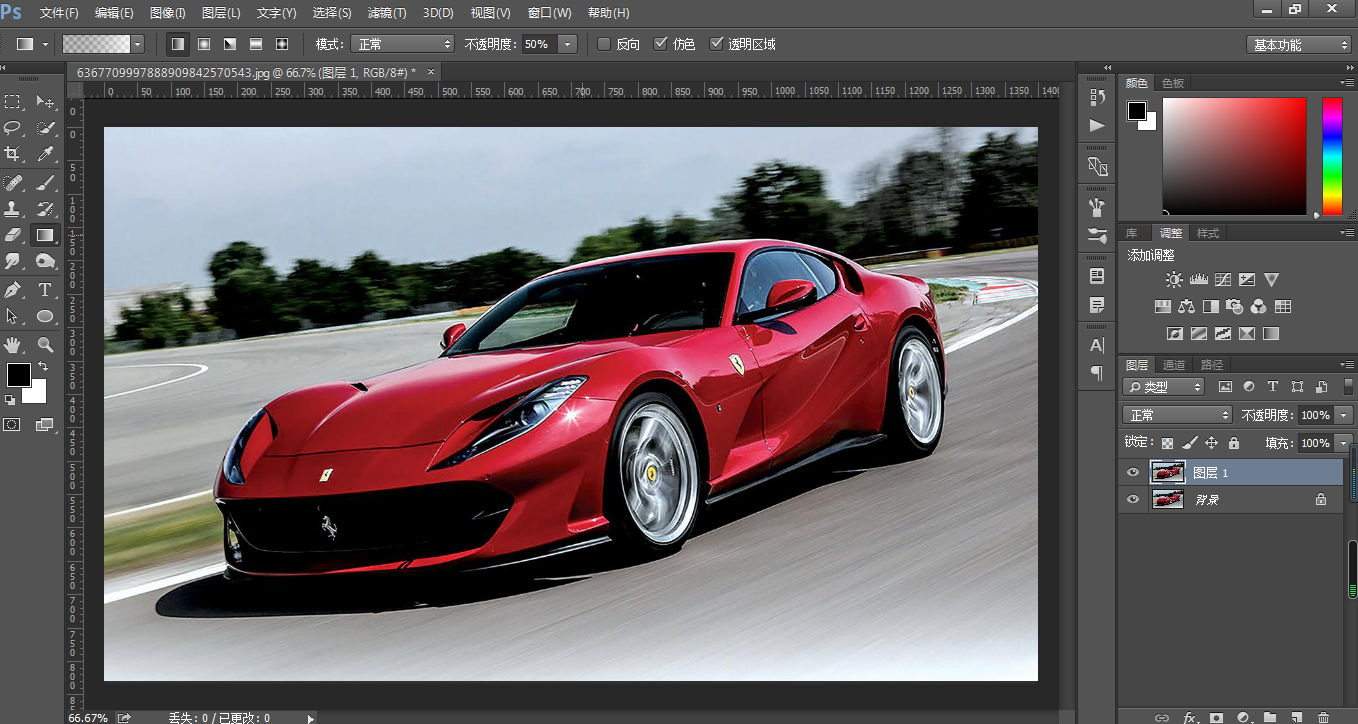Select the History Brush tool
This screenshot has height=724, width=1358.
pos(45,209)
